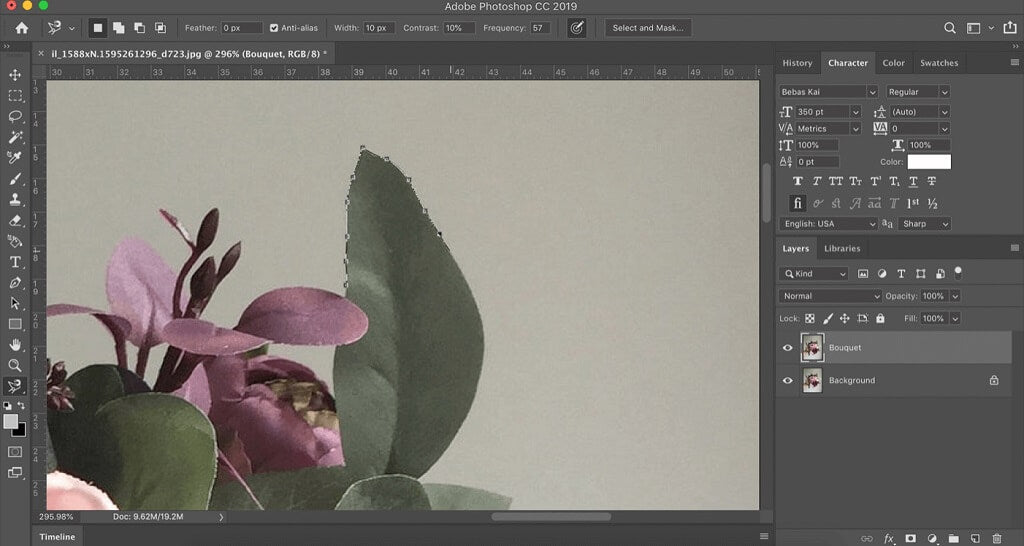Open the Regular font style dropdown
Viewport: 1024px width, 546px height.
tap(944, 92)
